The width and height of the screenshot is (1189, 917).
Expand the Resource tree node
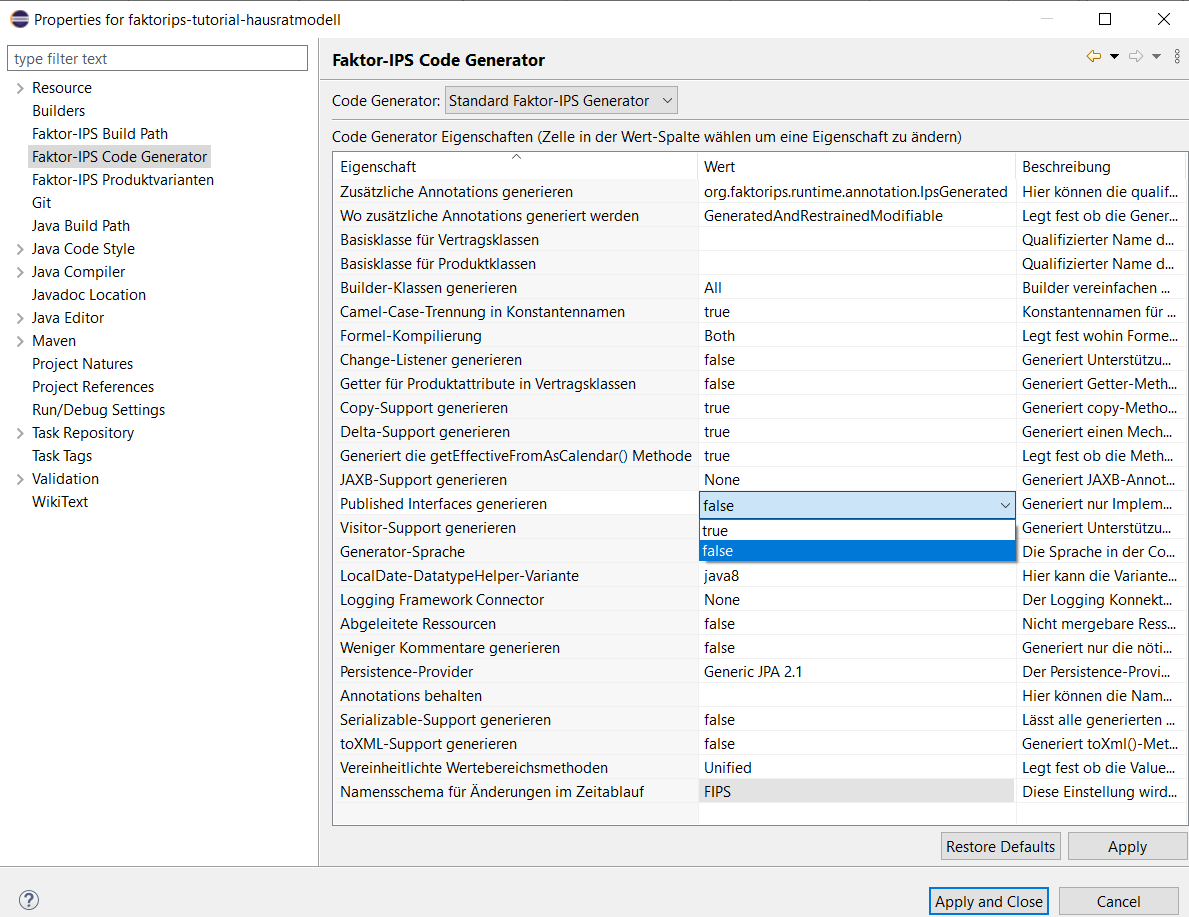point(20,89)
